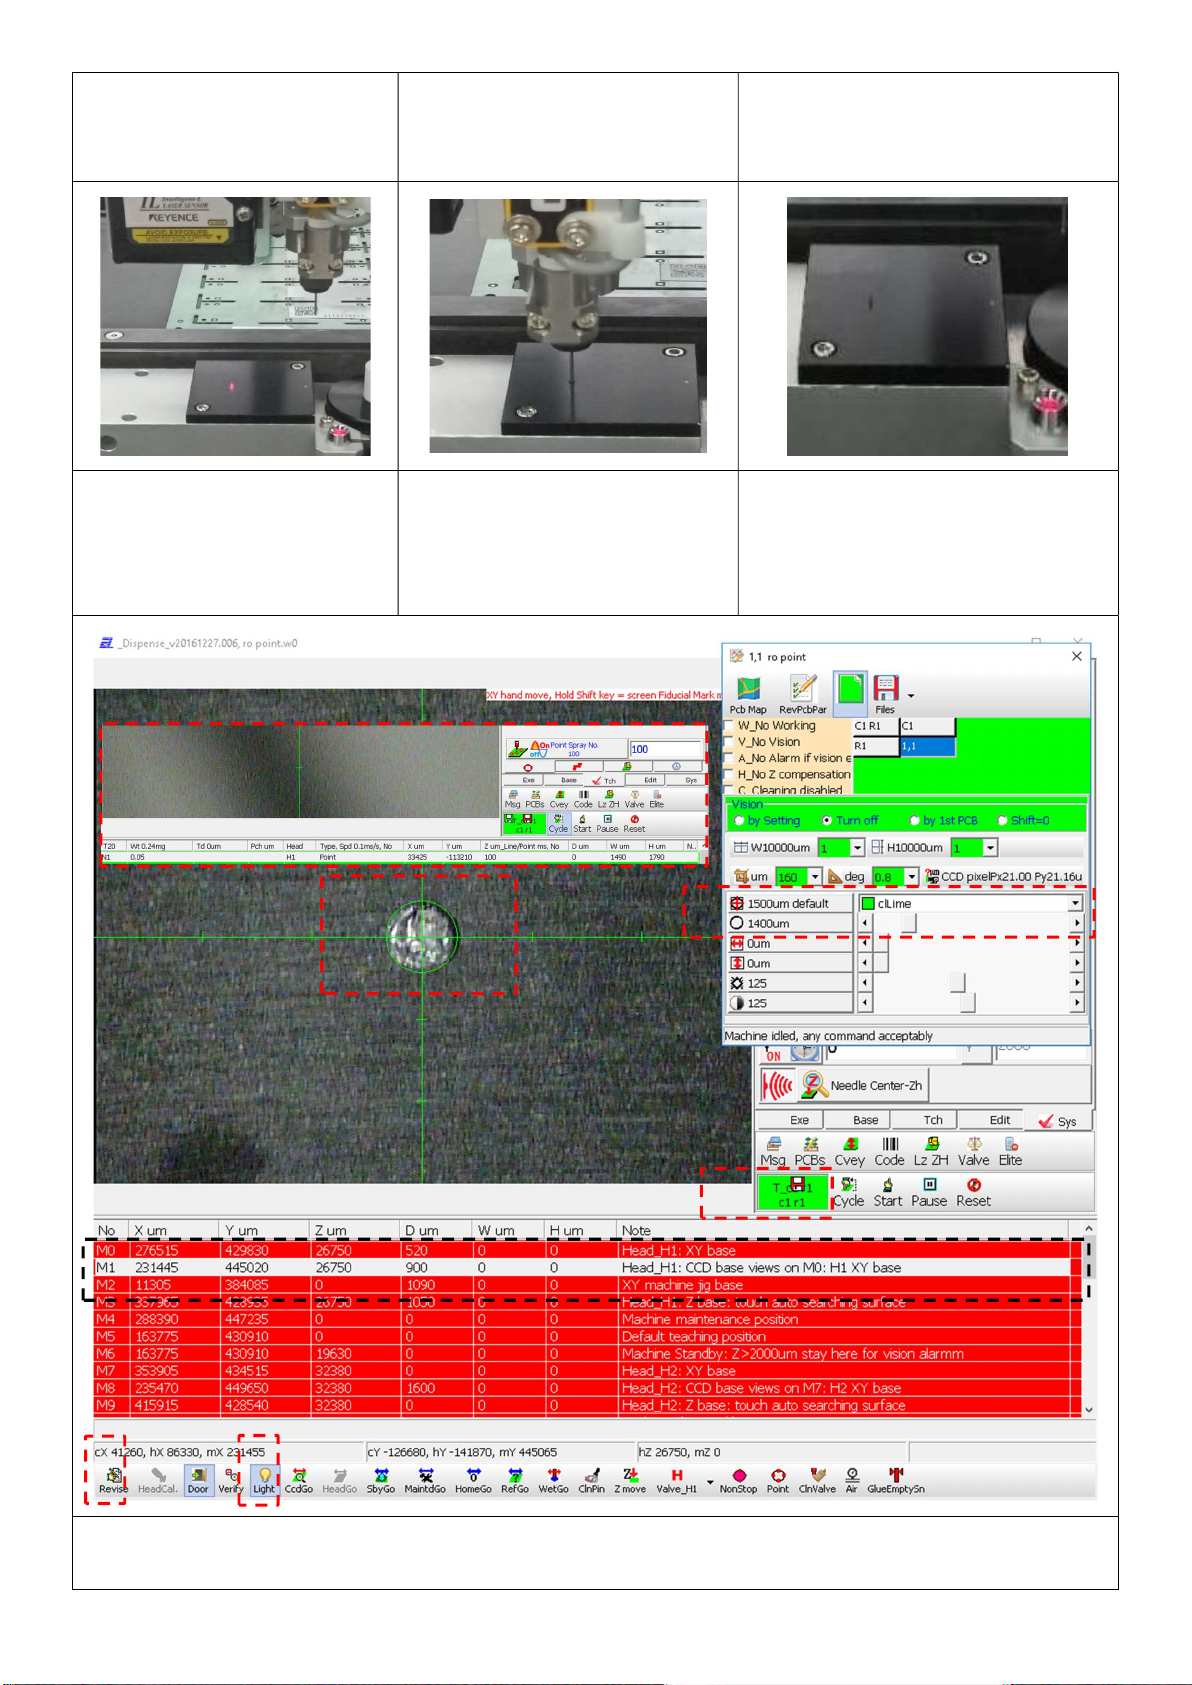1192x1685 pixels.
Task: Click the RefGo toolbar icon
Action: [515, 1480]
